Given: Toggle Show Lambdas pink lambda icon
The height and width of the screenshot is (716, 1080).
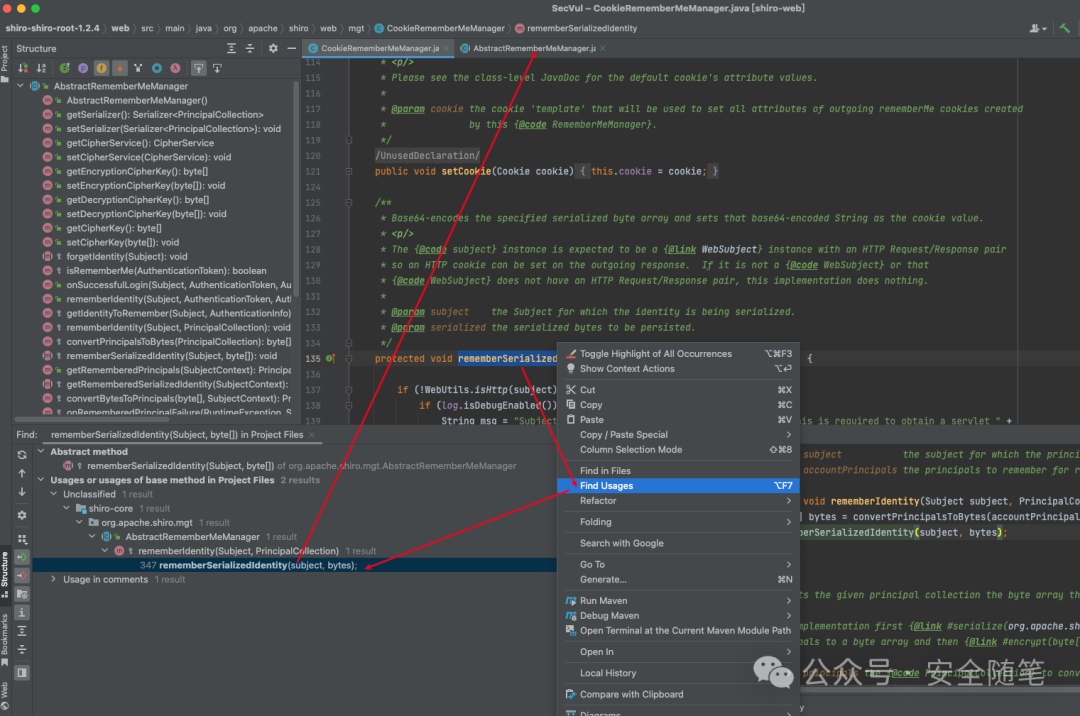Looking at the screenshot, I should pos(176,68).
